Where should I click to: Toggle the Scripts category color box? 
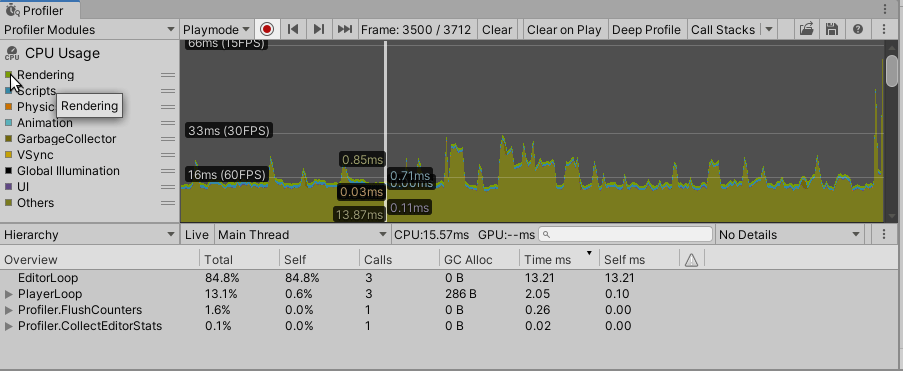(8, 91)
